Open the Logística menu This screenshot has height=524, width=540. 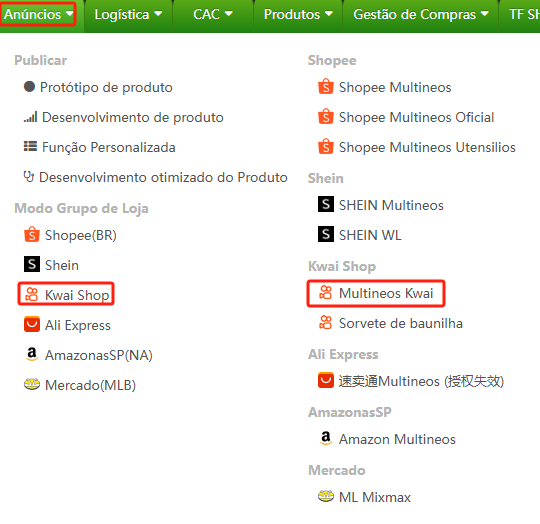pos(128,14)
